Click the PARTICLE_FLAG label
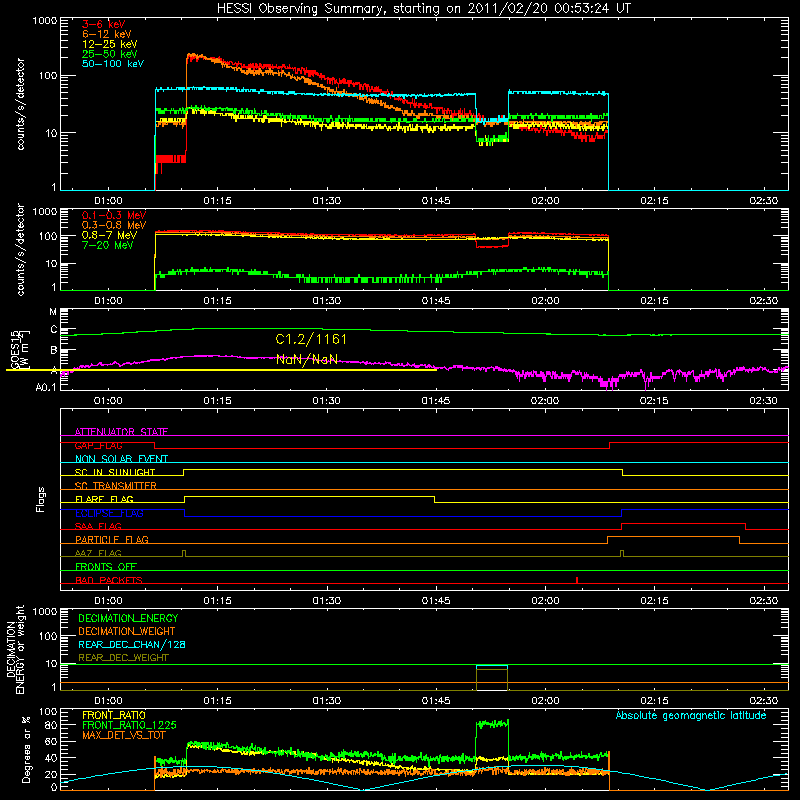The width and height of the screenshot is (800, 800). pos(112,539)
